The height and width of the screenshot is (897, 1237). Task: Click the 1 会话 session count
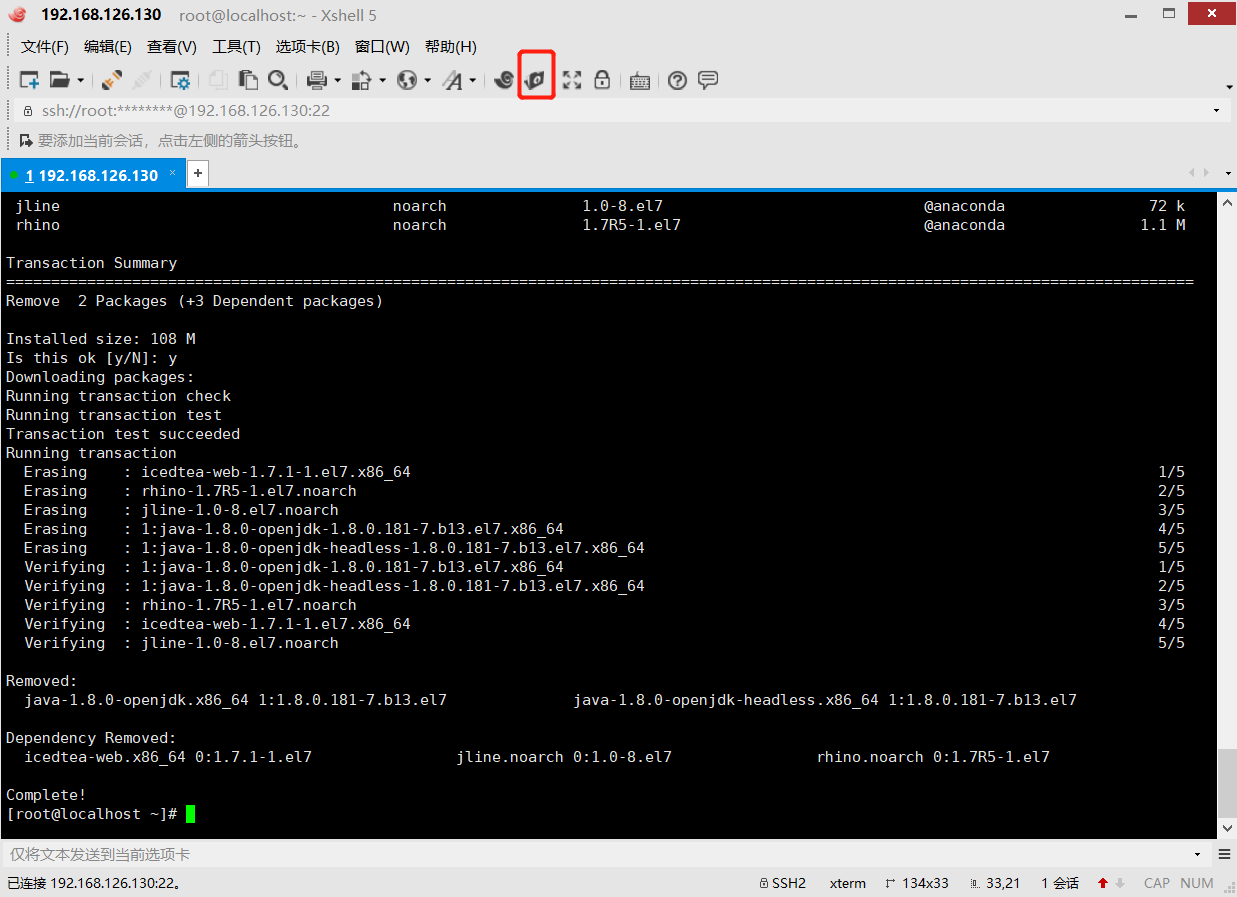coord(1060,883)
